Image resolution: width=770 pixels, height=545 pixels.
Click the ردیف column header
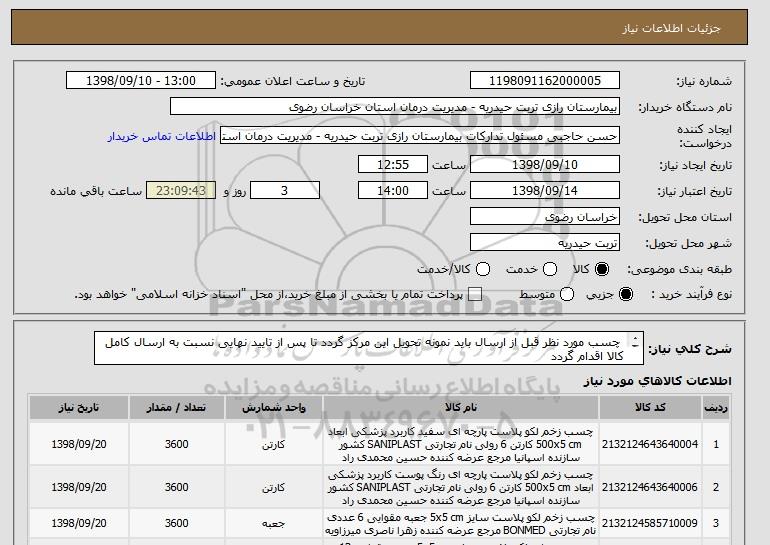click(716, 408)
